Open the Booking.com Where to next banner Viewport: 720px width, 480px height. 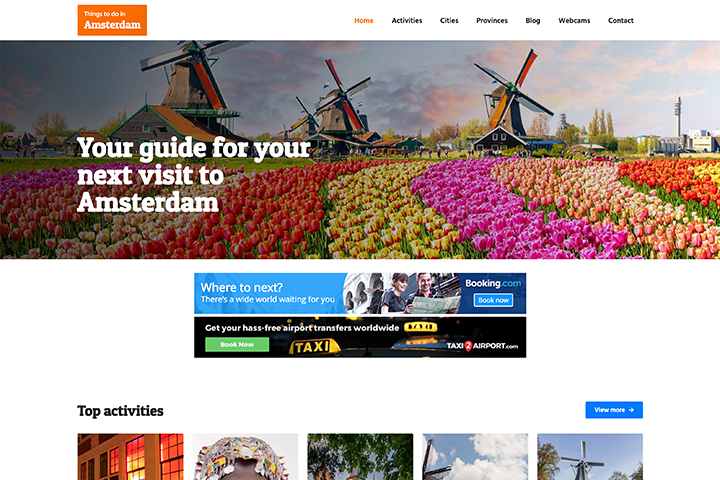[x=360, y=294]
